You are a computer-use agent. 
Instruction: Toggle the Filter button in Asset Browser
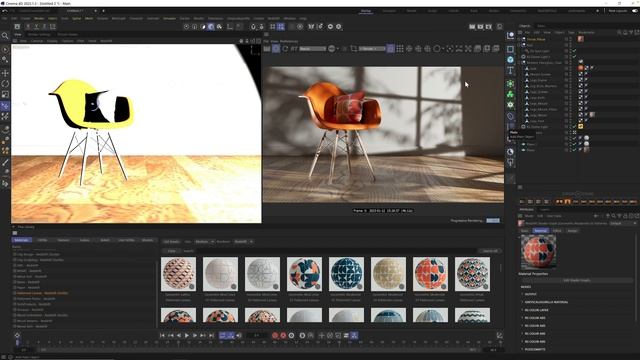click(172, 251)
